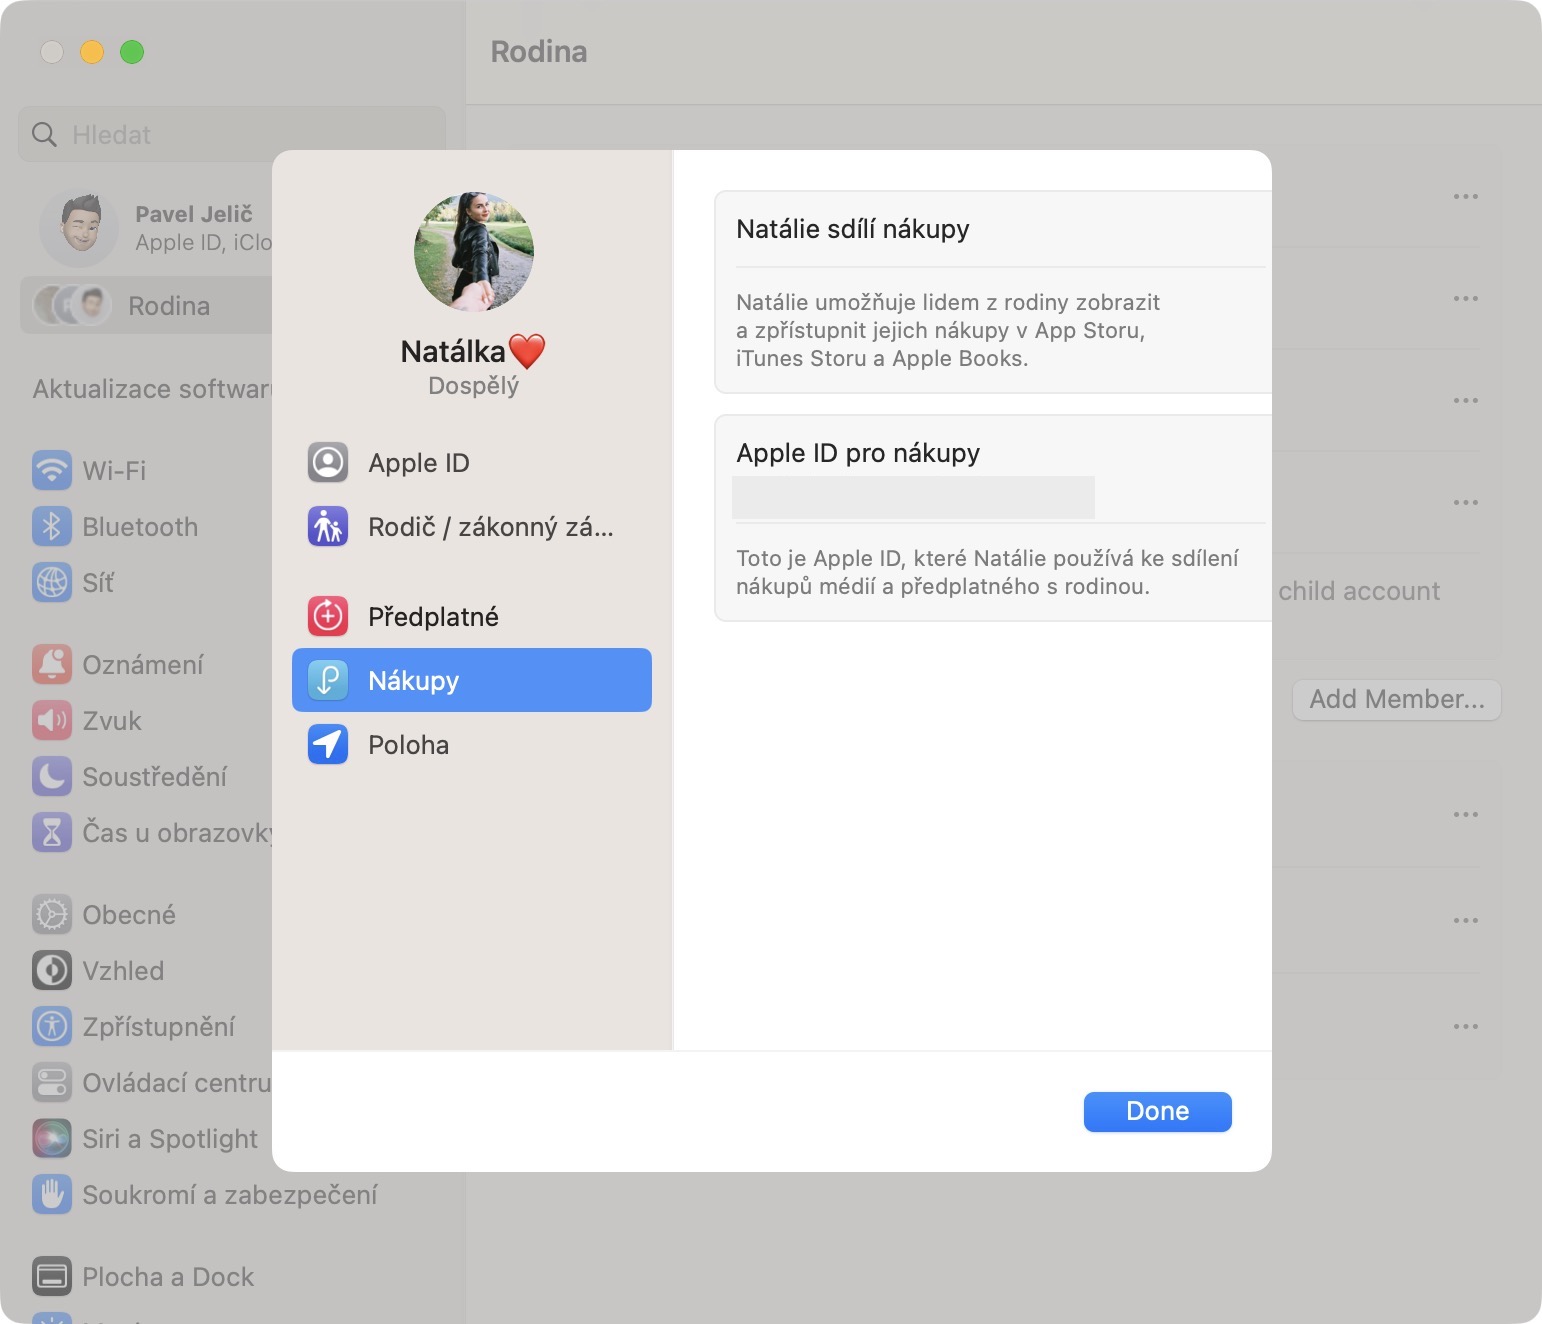Image resolution: width=1542 pixels, height=1324 pixels.
Task: Click the Zpřístupnění accessibility icon
Action: tap(52, 1026)
